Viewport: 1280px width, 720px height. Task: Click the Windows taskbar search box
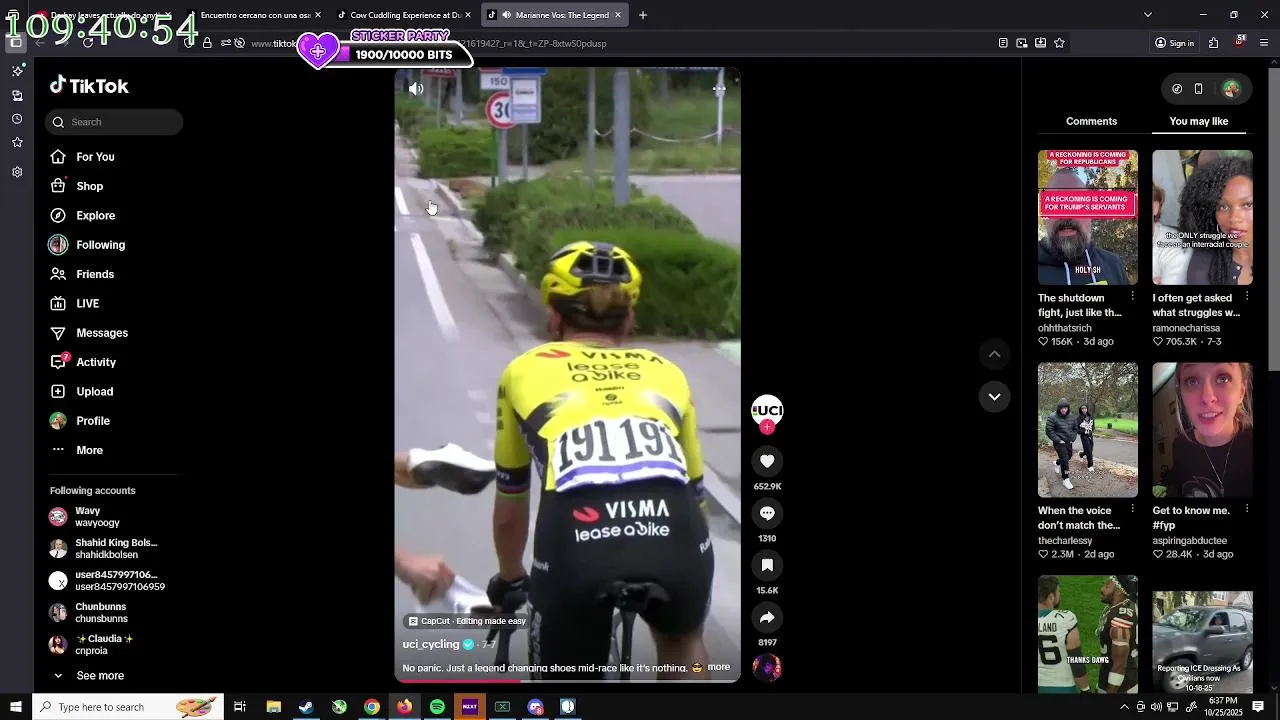pos(128,707)
